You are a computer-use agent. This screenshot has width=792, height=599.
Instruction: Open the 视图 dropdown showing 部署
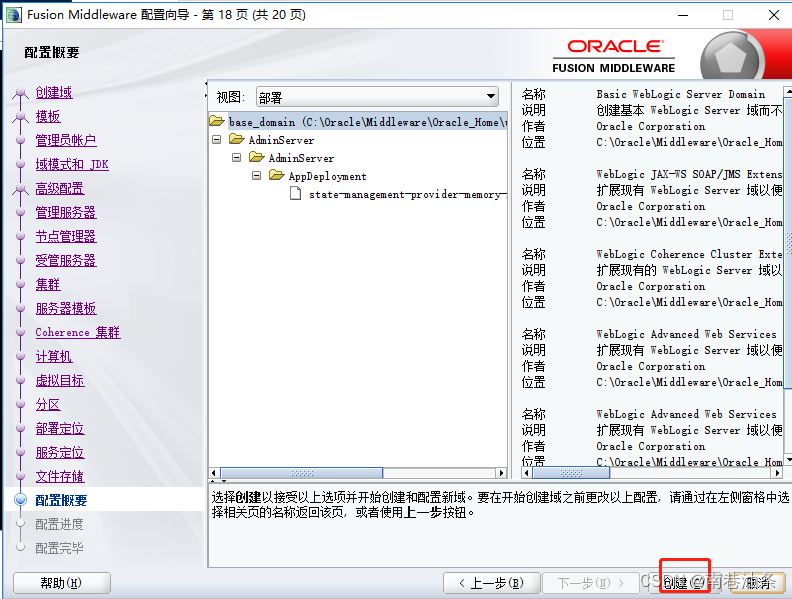click(377, 97)
